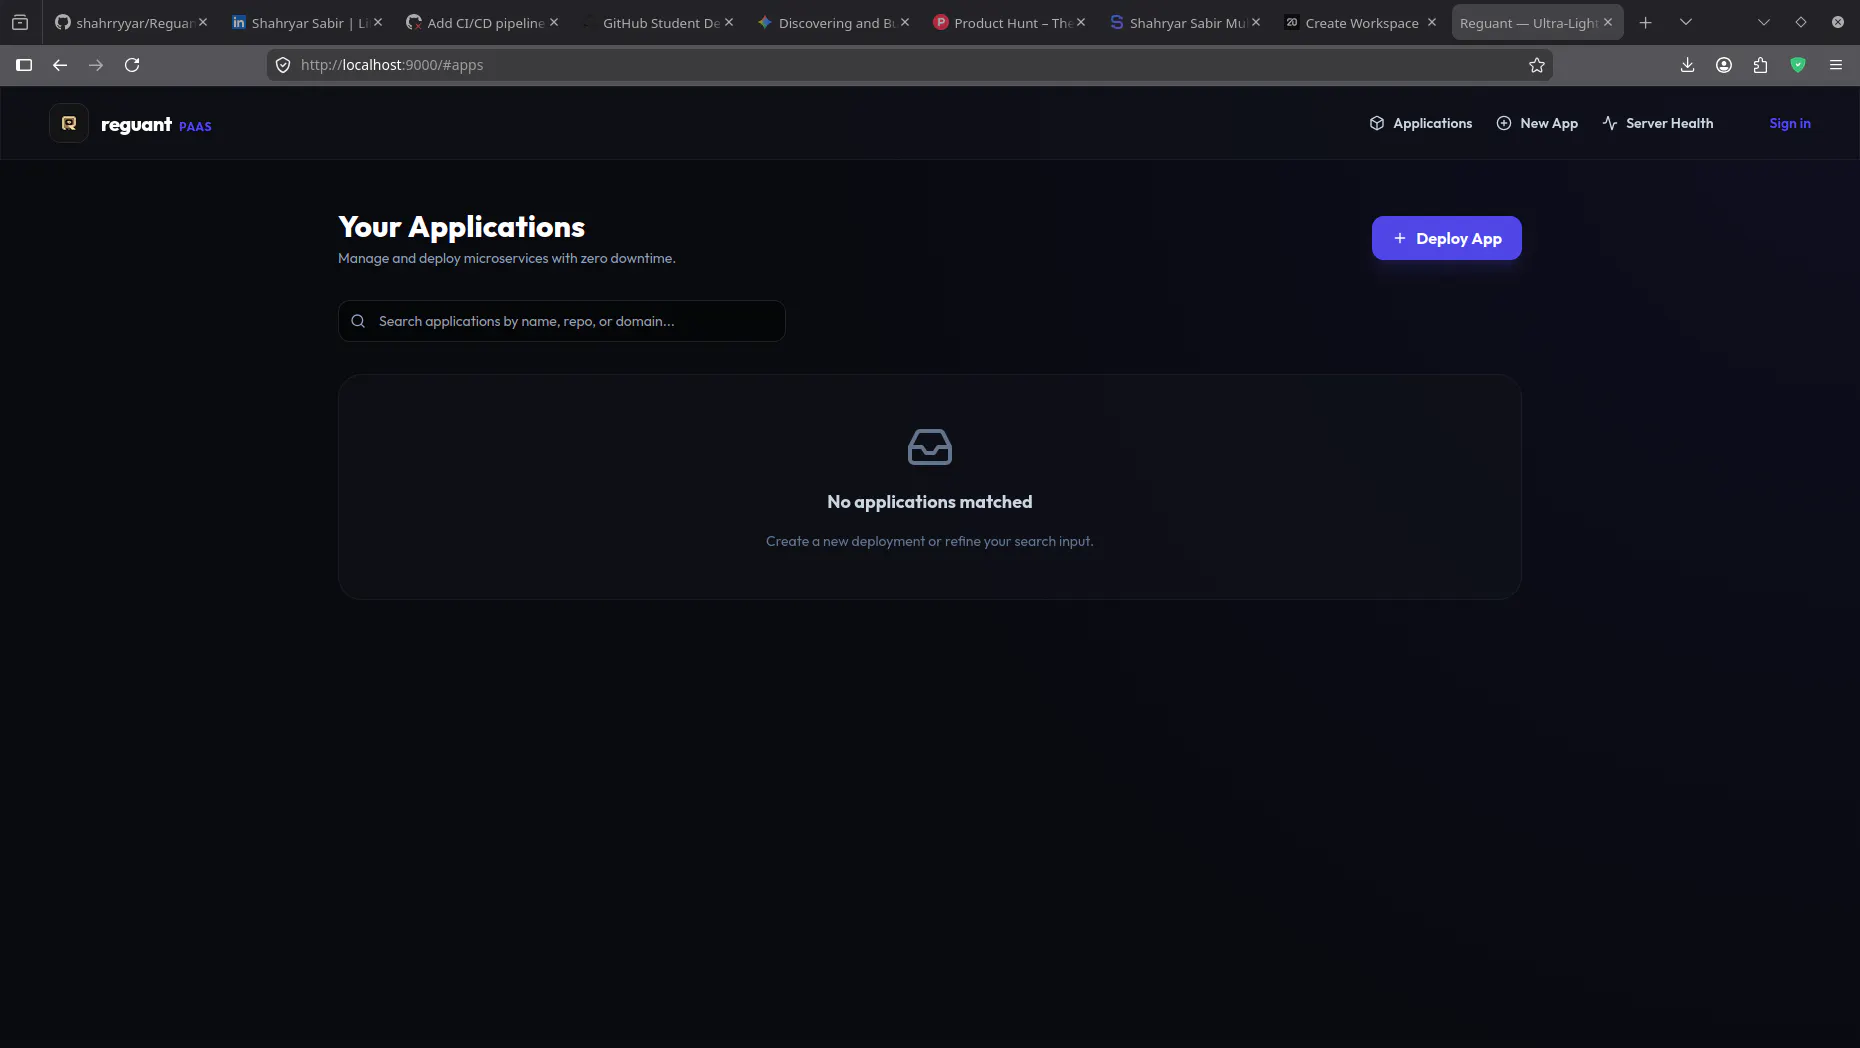Open a new tab with plus button
Viewport: 1860px width, 1048px height.
point(1645,22)
